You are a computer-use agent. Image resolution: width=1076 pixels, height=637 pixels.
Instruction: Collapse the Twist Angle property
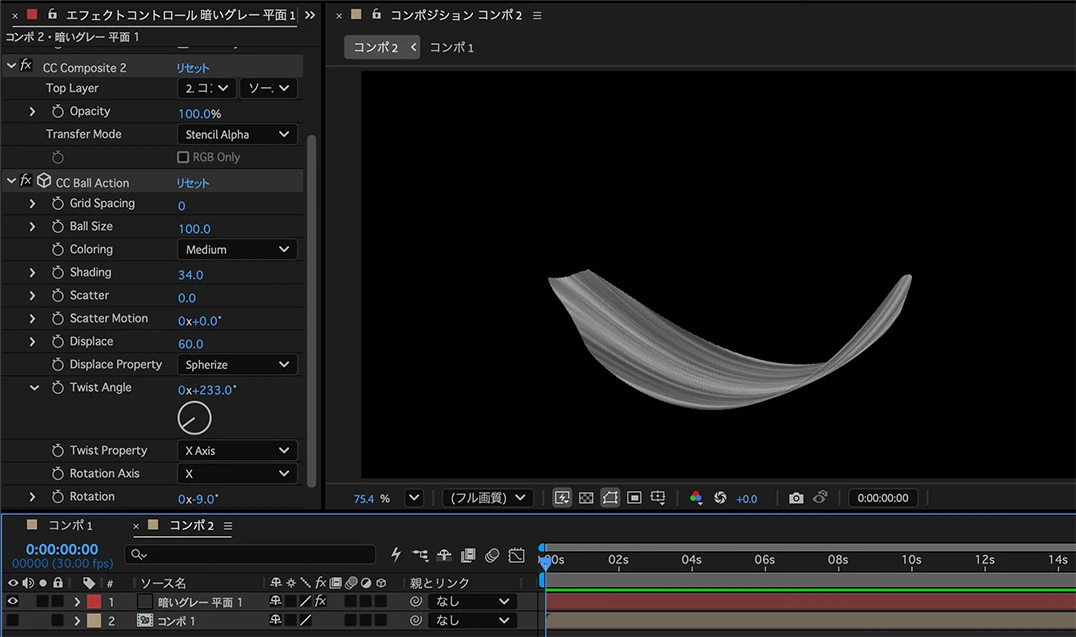point(34,388)
